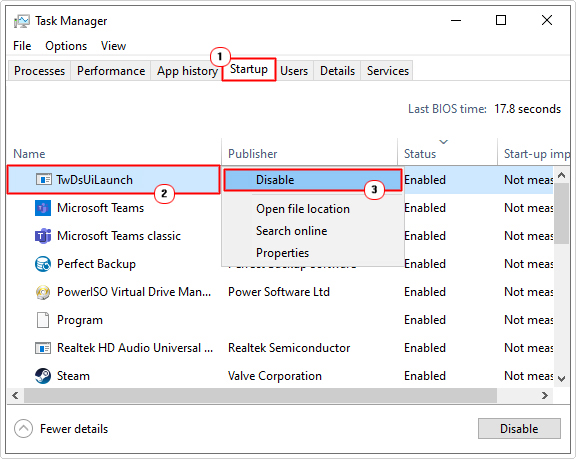Image resolution: width=576 pixels, height=459 pixels.
Task: Sort by the Name column header
Action: point(114,153)
